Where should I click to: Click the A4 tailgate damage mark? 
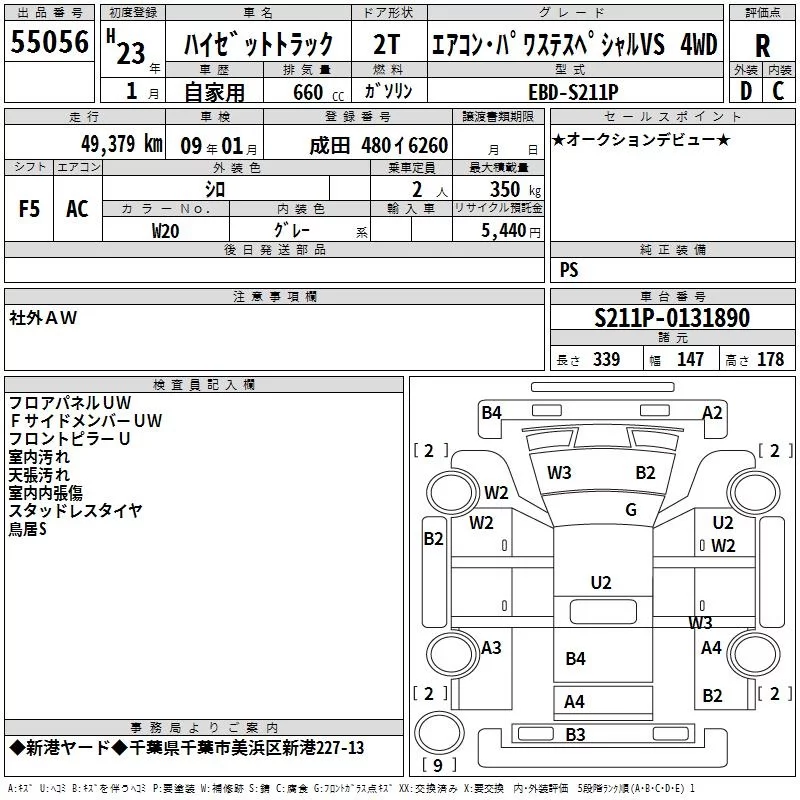574,702
